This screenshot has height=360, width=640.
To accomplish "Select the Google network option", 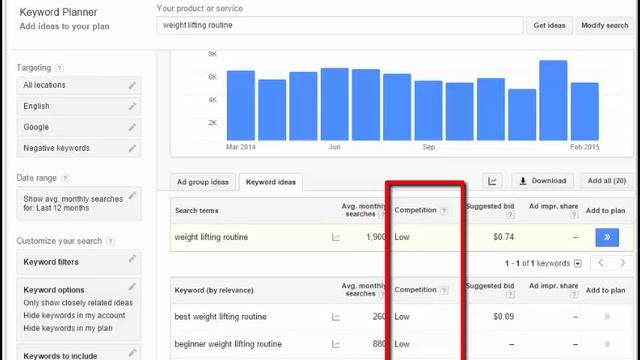I will [x=79, y=127].
